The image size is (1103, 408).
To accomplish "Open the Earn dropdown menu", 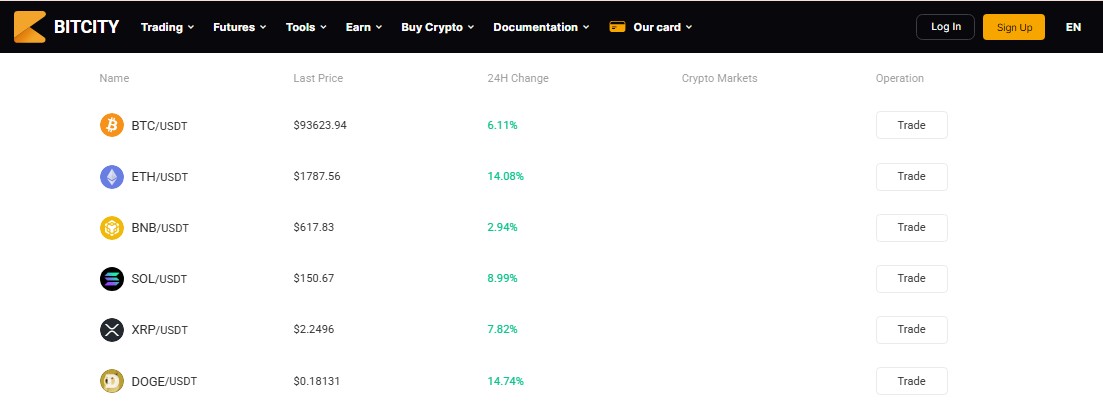I will (364, 27).
